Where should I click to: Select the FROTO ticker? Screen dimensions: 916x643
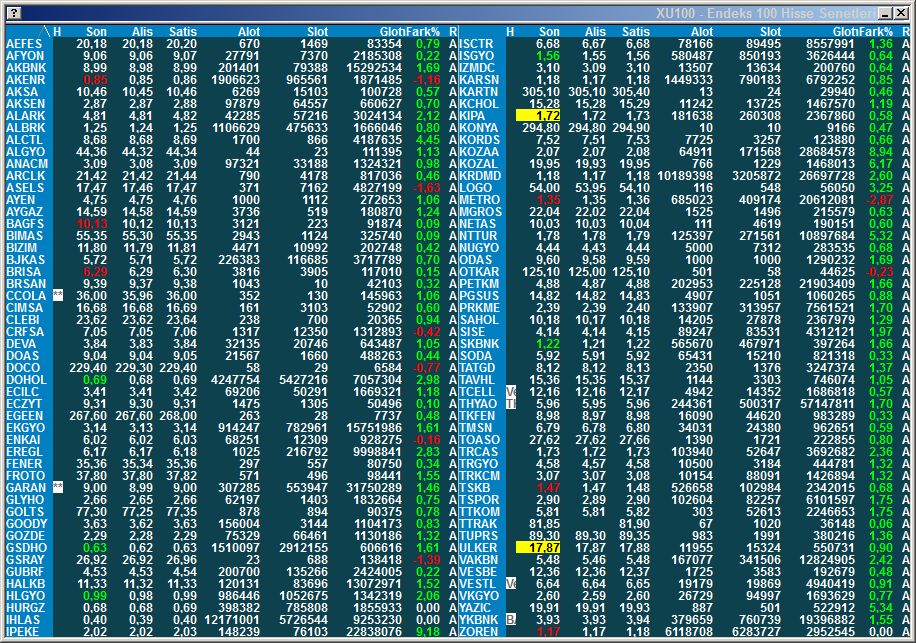pyautogui.click(x=25, y=476)
